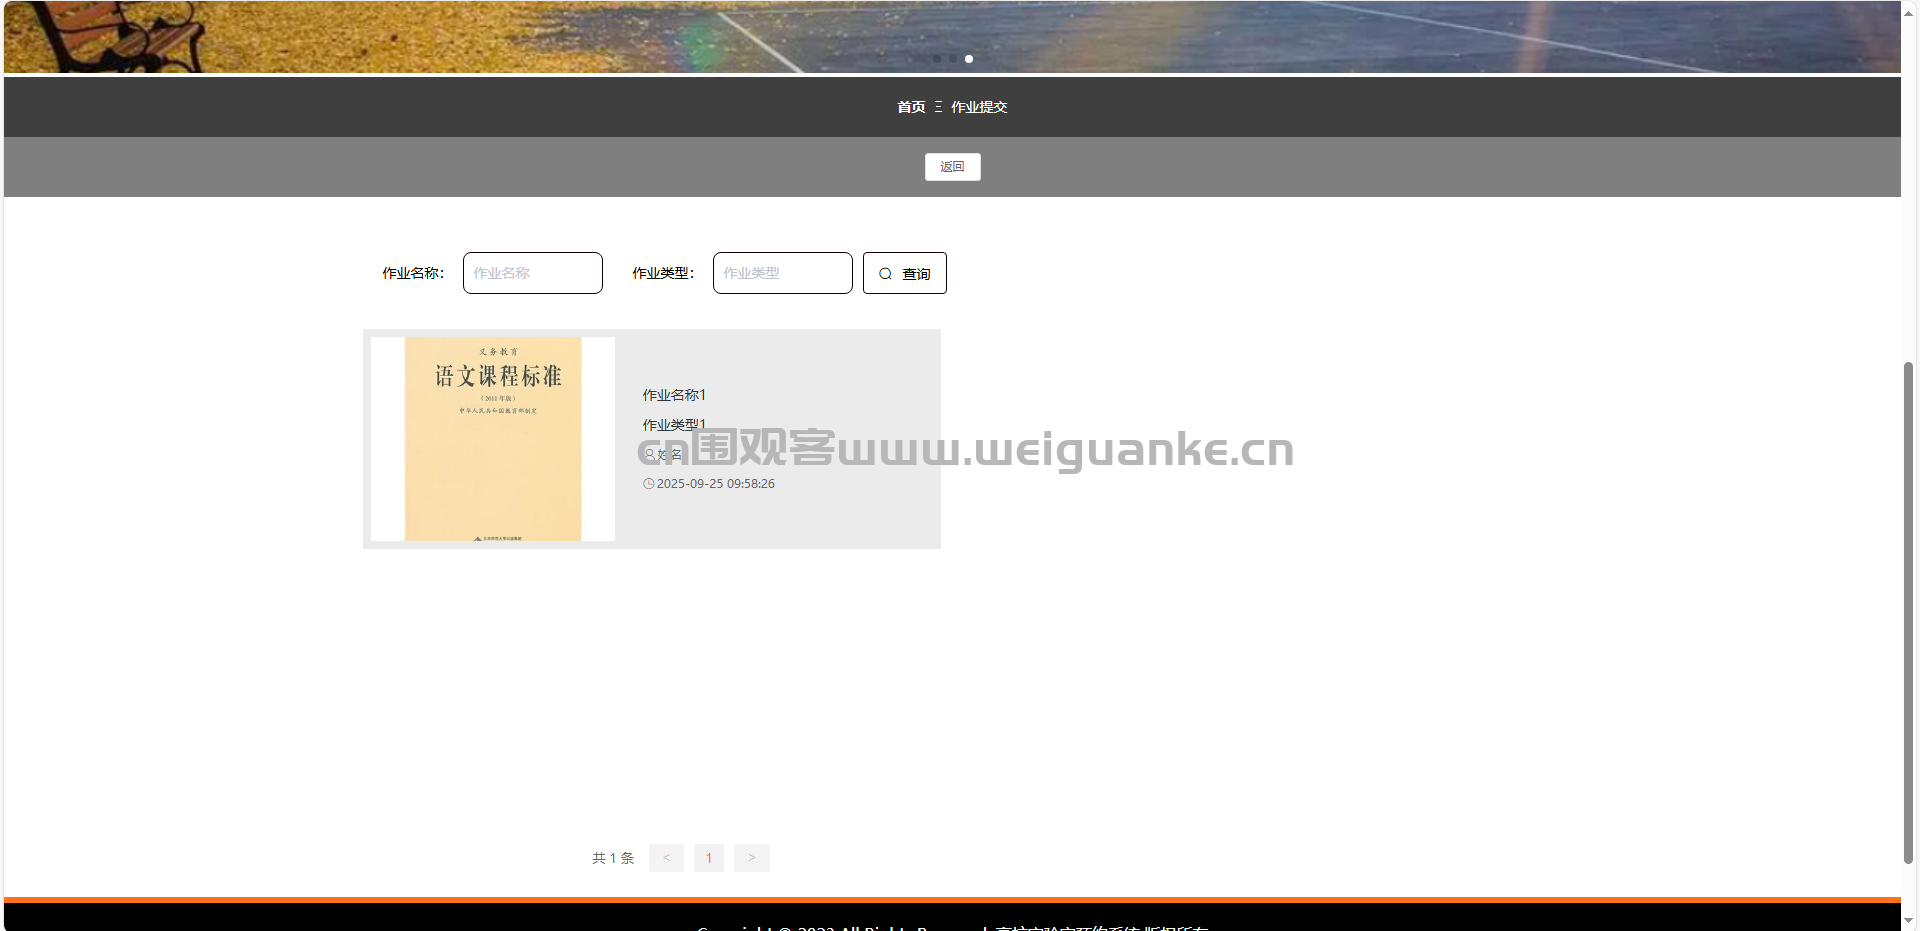Click the 作业类型1 text
1920x931 pixels.
674,425
